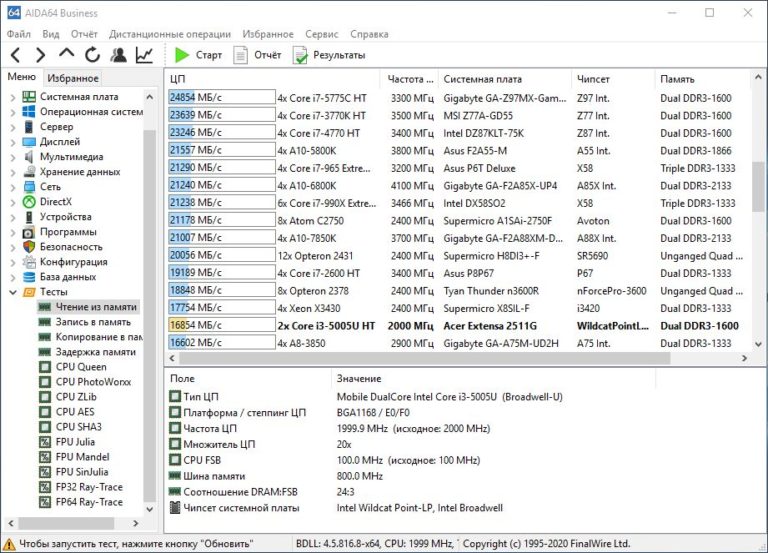Select the FP32 Ray-Trace test

pyautogui.click(x=81, y=487)
